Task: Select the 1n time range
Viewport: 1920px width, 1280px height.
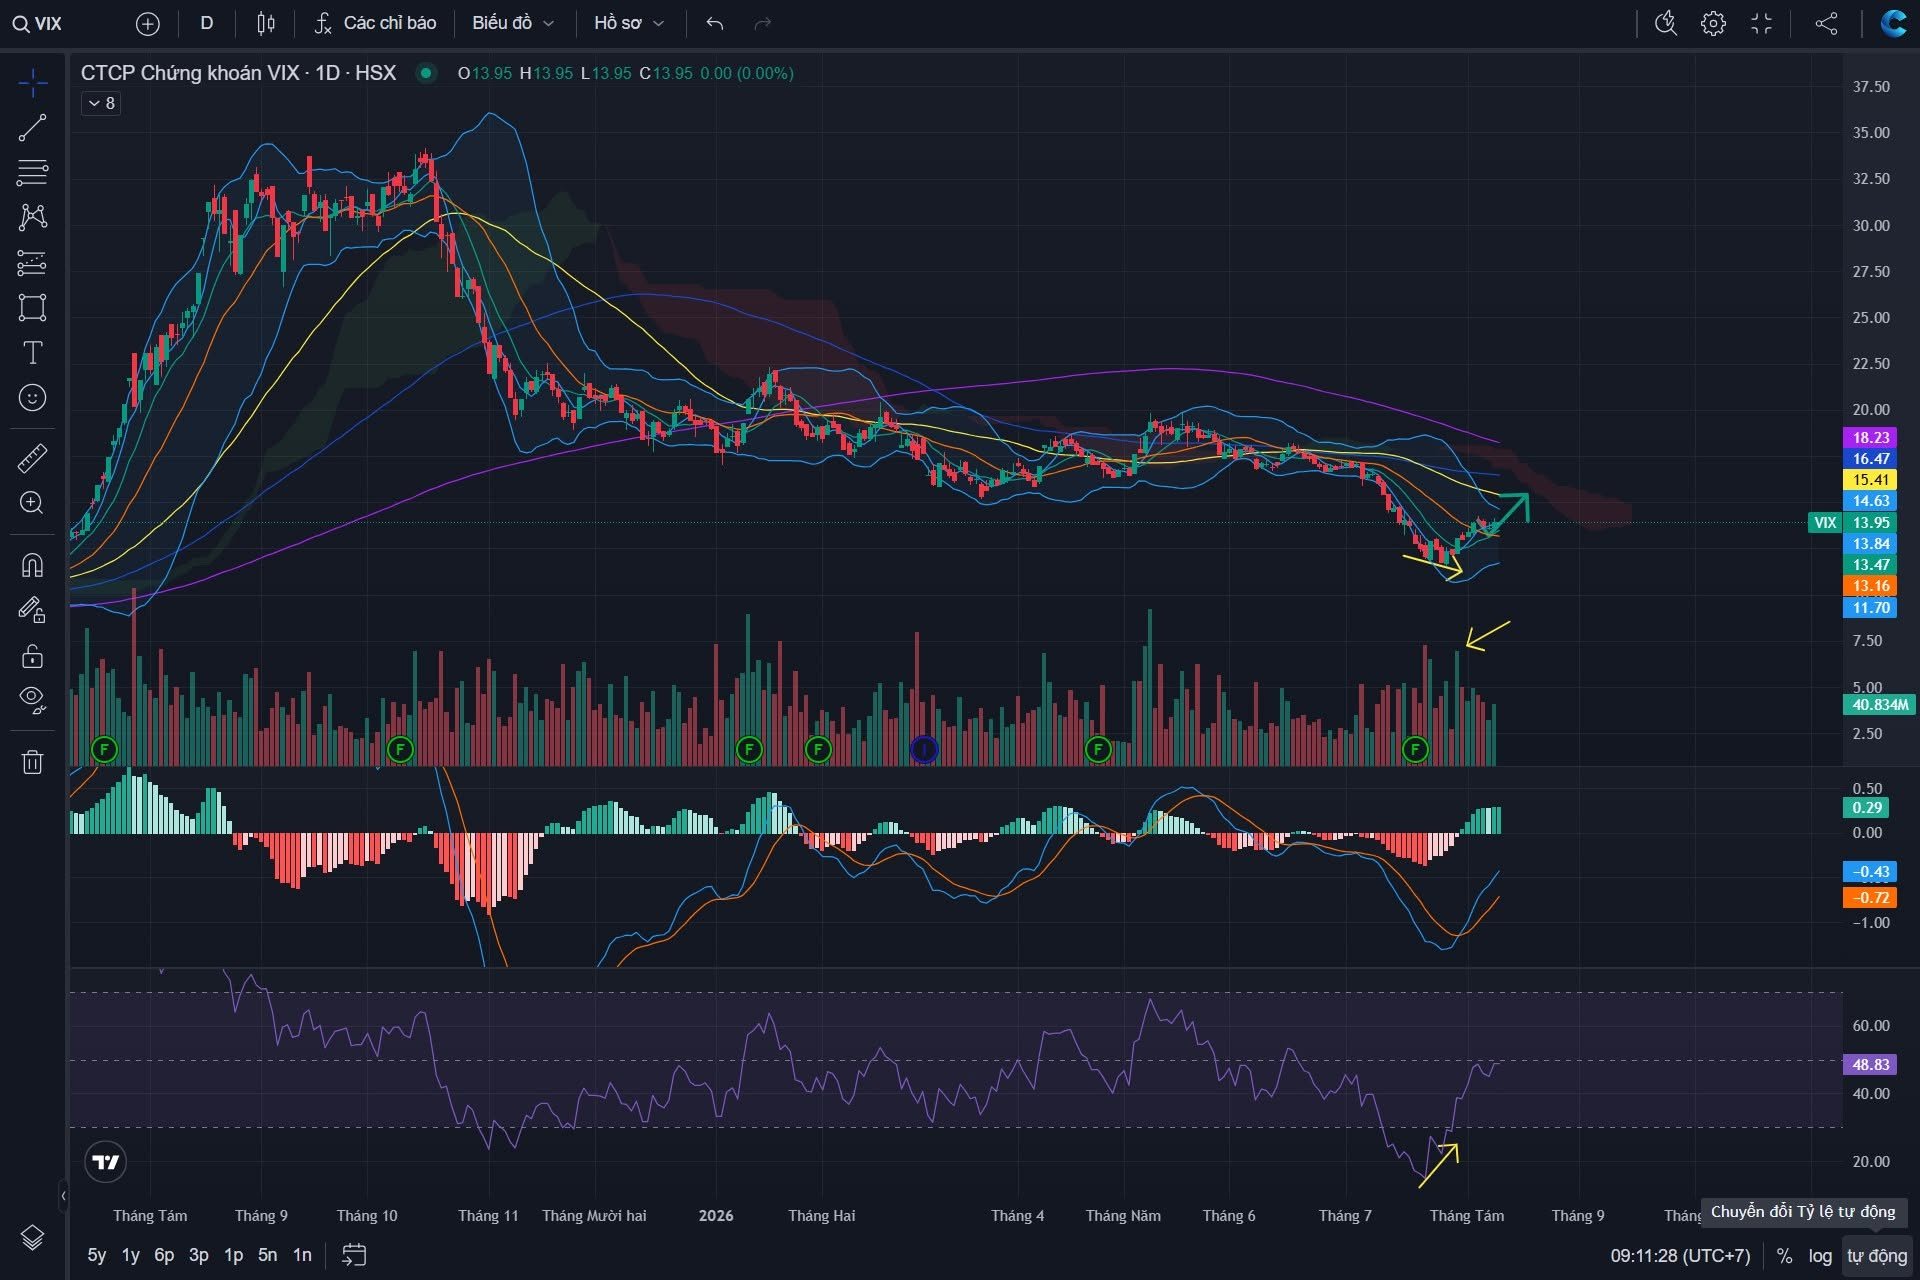Action: click(x=302, y=1255)
